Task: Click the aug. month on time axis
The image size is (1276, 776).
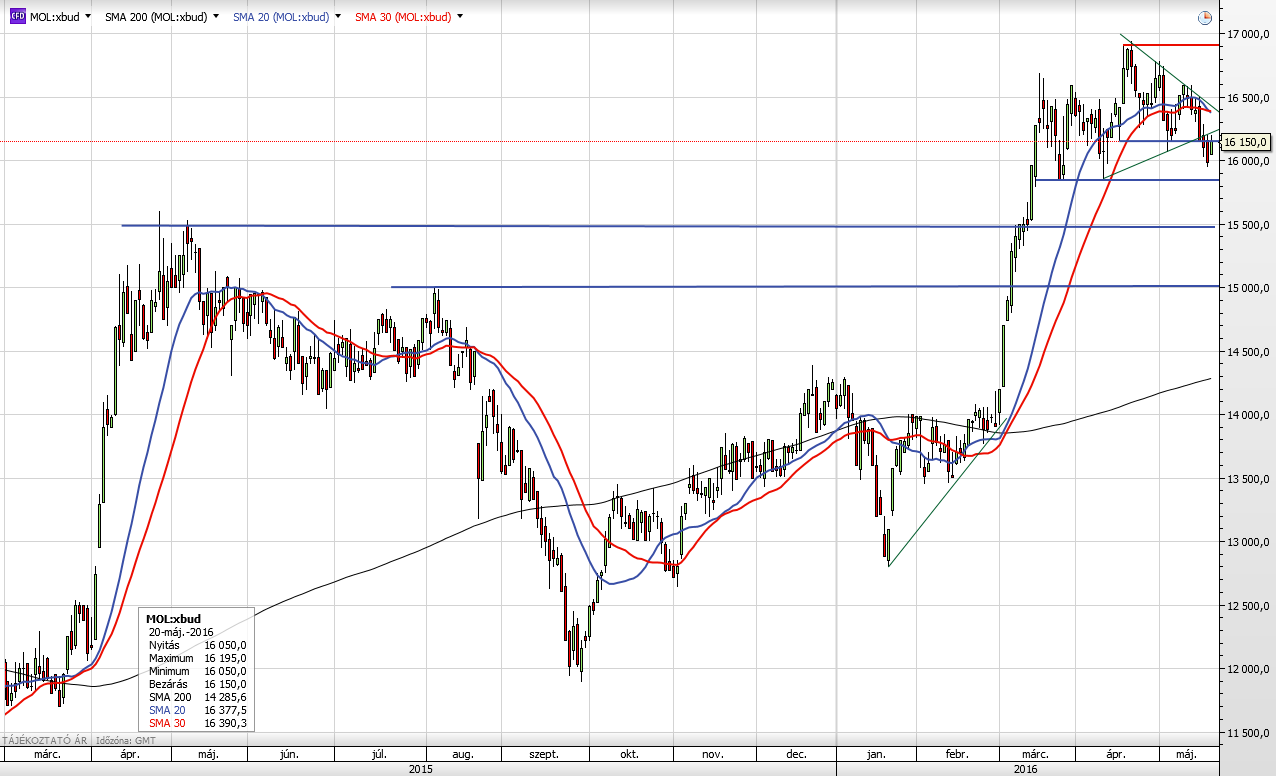Action: pos(462,755)
